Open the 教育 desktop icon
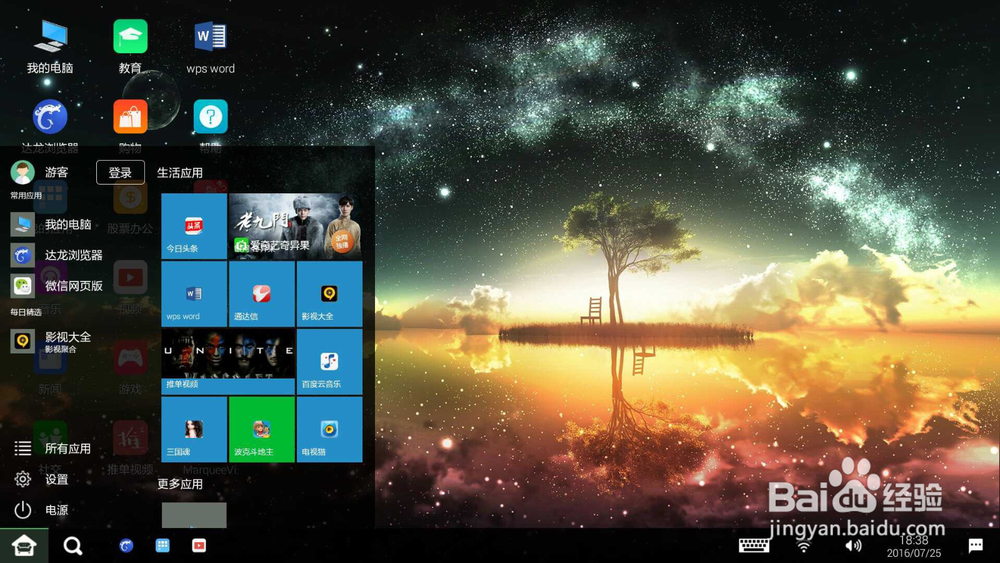The width and height of the screenshot is (1000, 563). [130, 46]
